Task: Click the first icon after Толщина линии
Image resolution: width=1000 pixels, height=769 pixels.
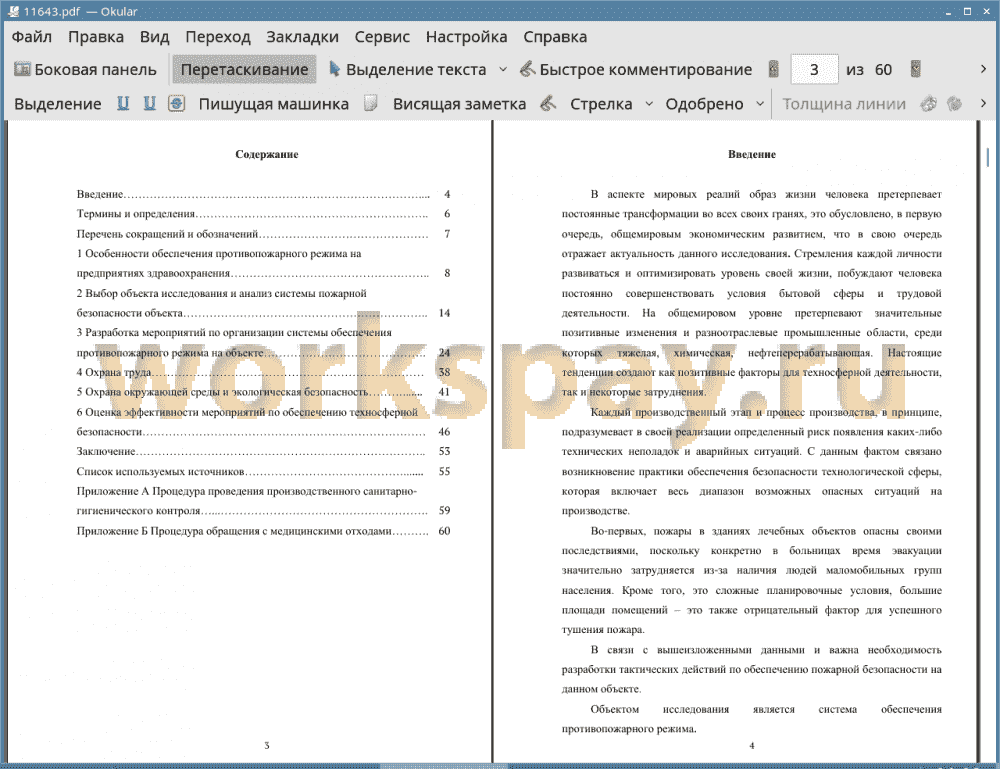Action: (x=929, y=103)
